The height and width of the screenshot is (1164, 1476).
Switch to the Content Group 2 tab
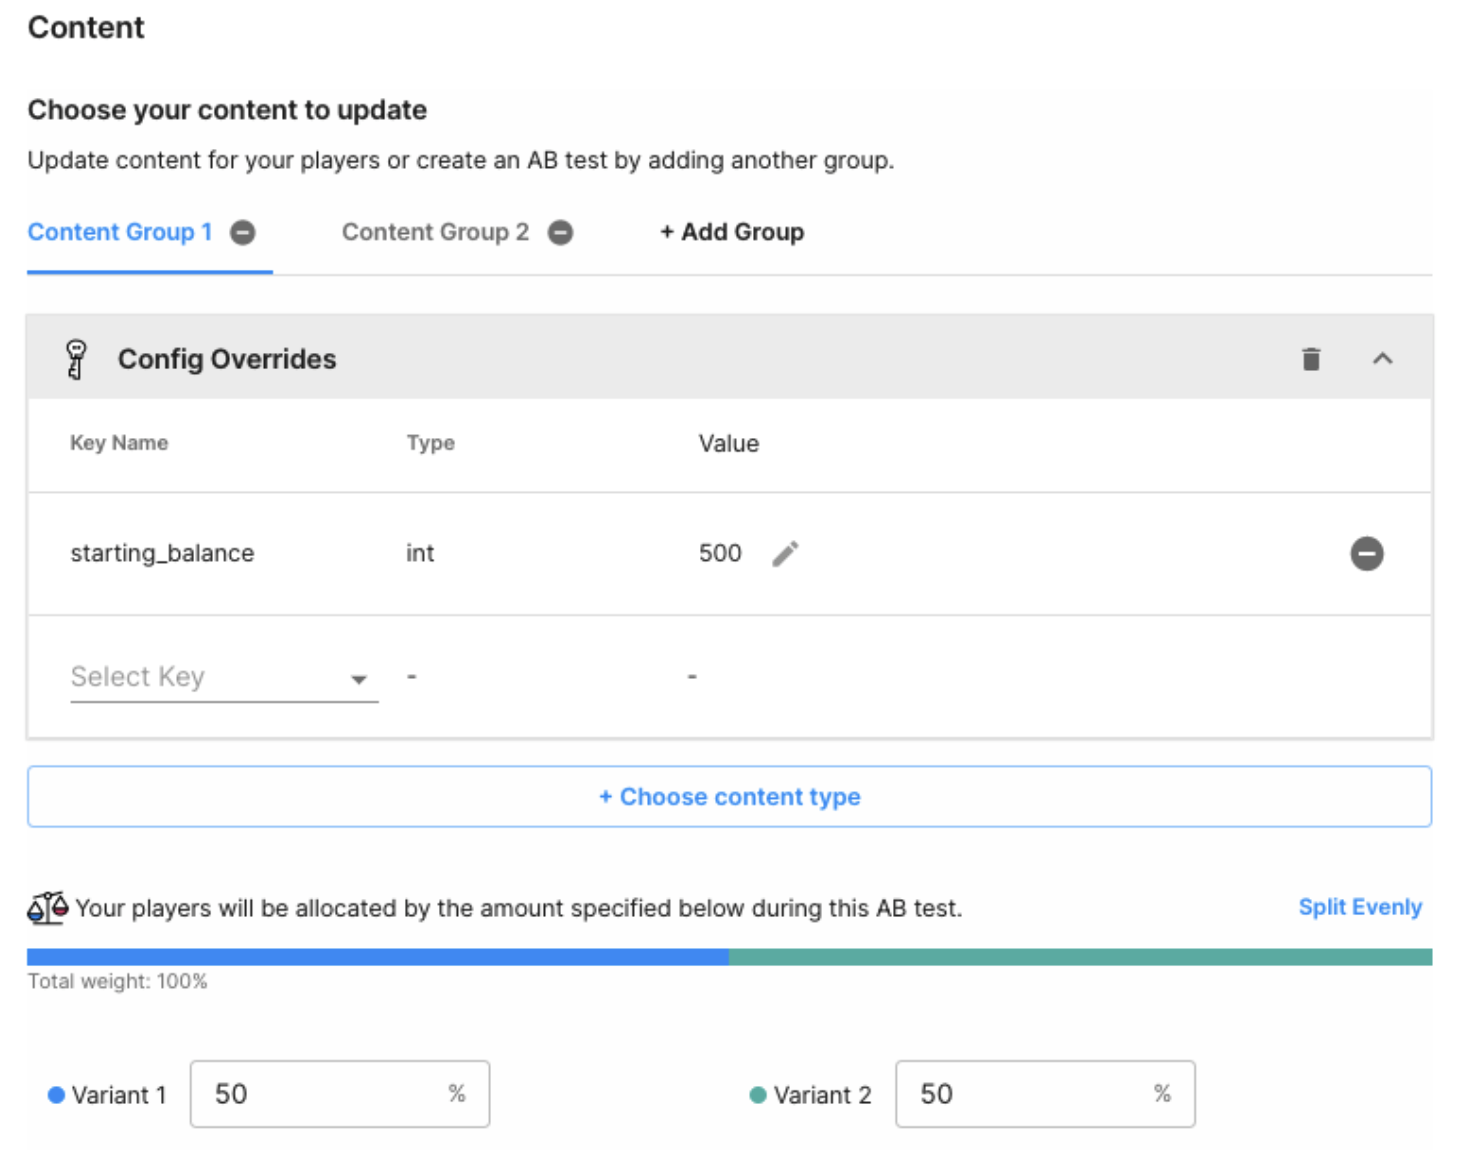pos(435,233)
